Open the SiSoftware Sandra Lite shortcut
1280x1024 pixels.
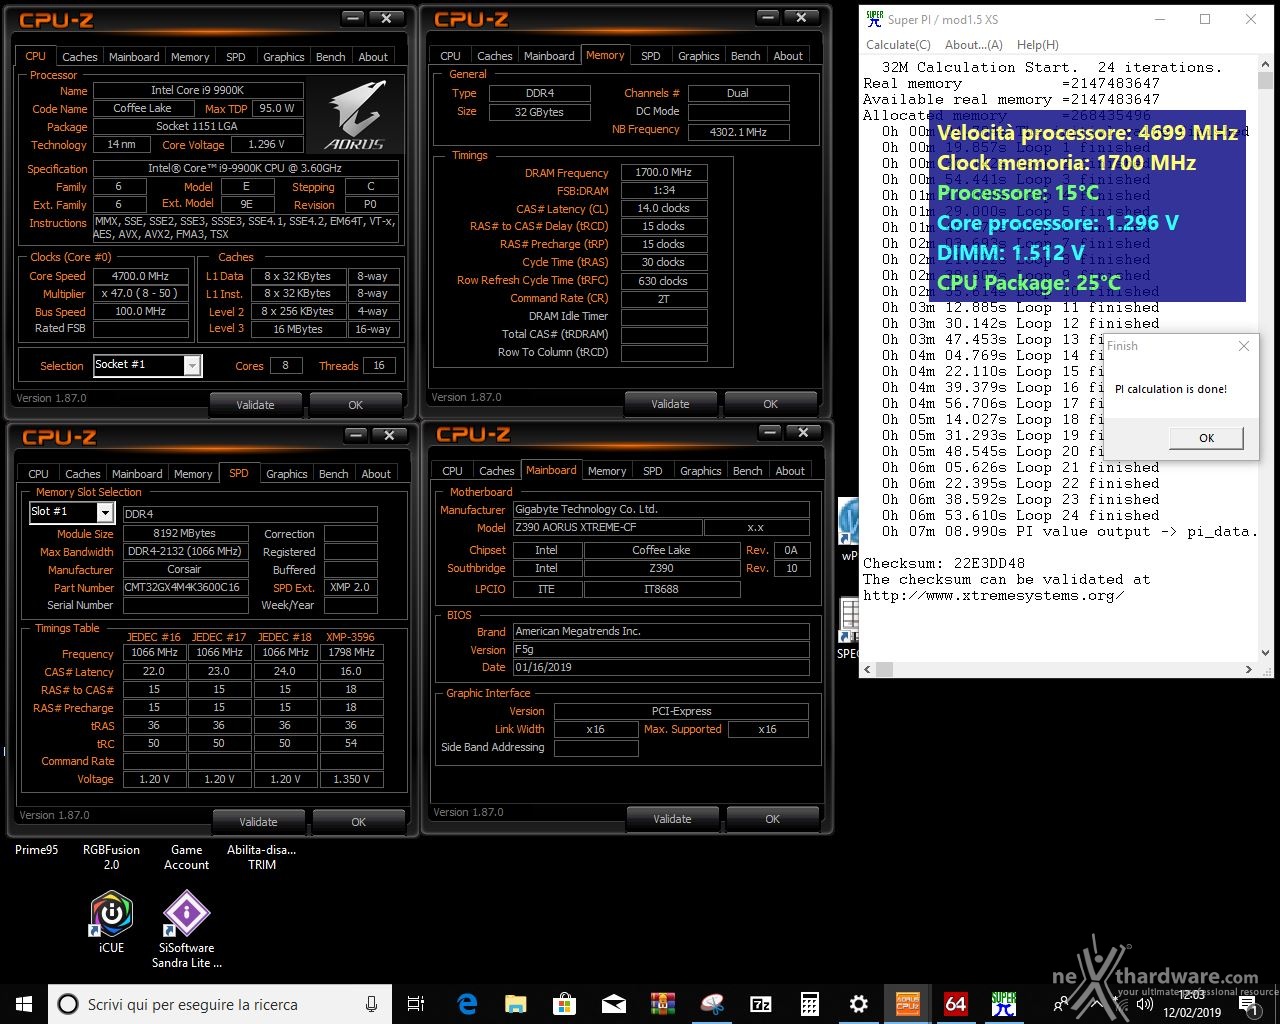(x=186, y=930)
